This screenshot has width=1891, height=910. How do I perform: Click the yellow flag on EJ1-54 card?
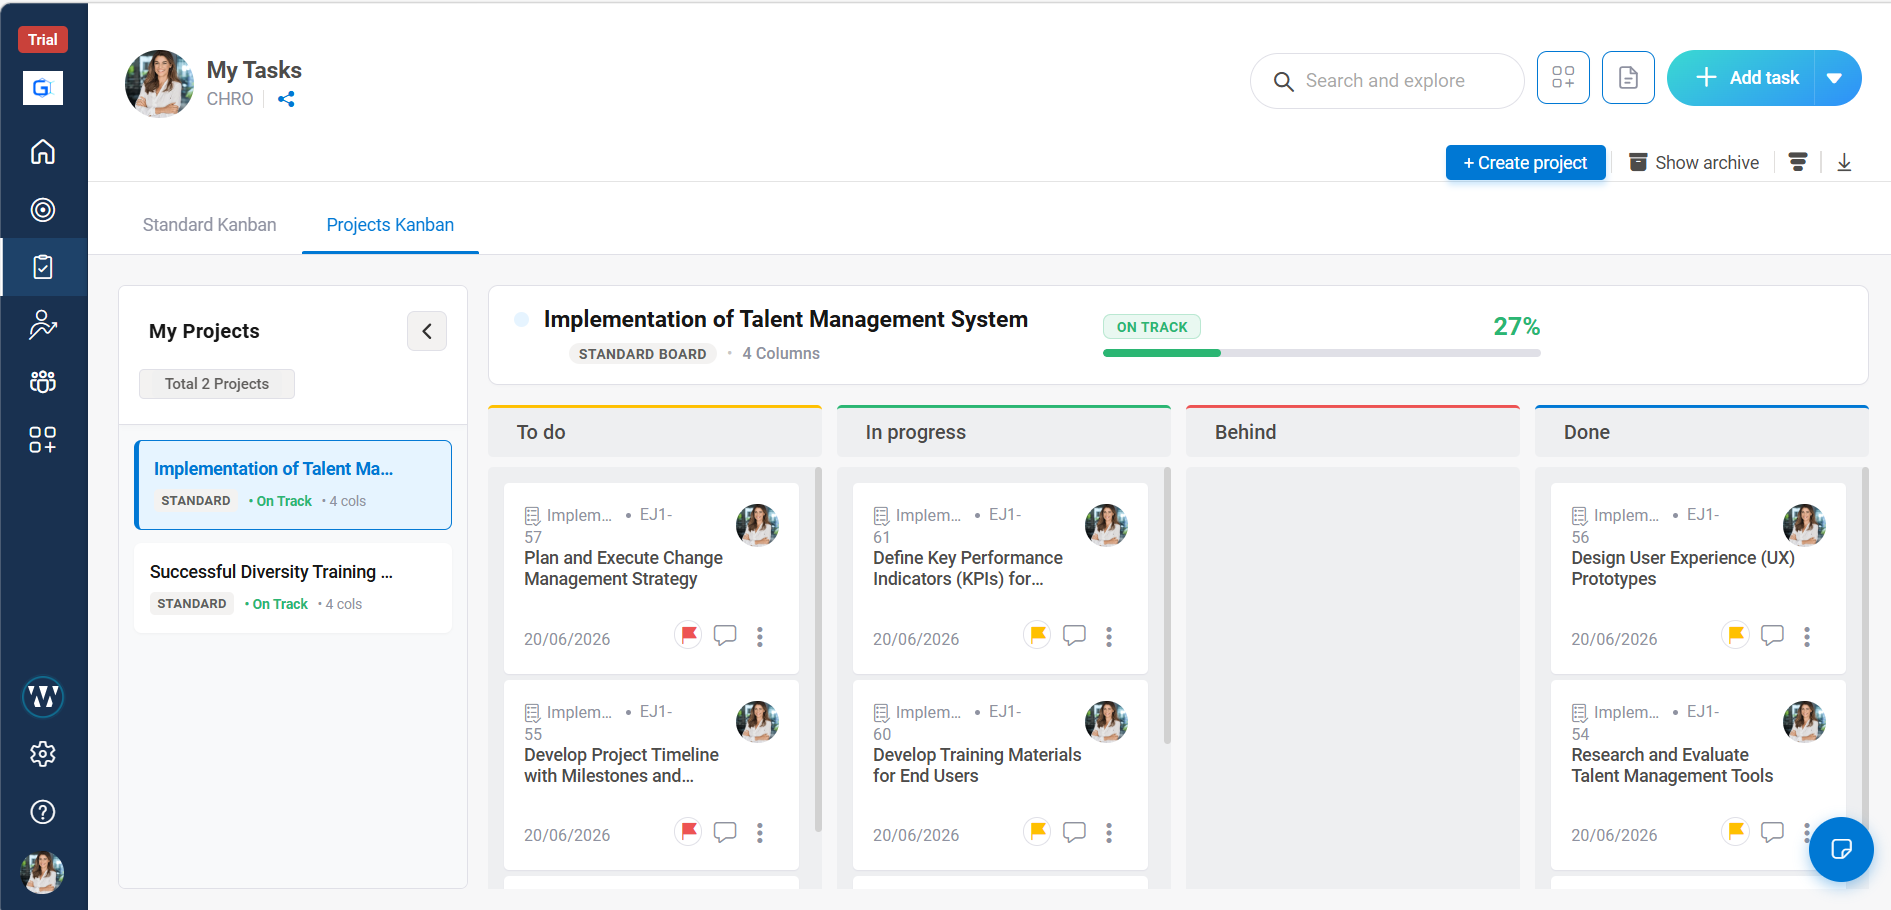coord(1736,831)
